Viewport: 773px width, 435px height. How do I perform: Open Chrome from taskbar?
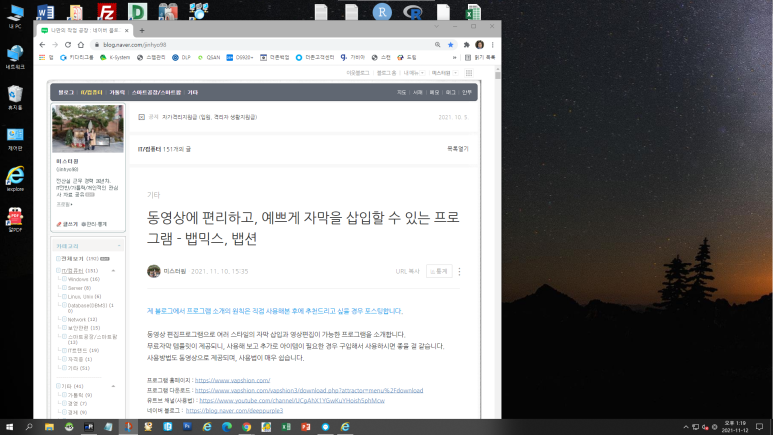click(x=246, y=427)
